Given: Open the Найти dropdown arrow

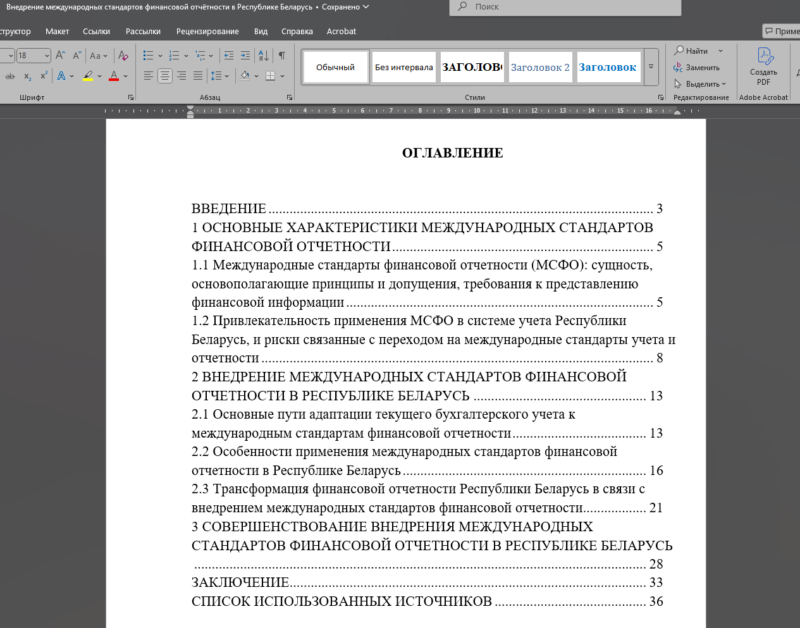Looking at the screenshot, I should 720,51.
